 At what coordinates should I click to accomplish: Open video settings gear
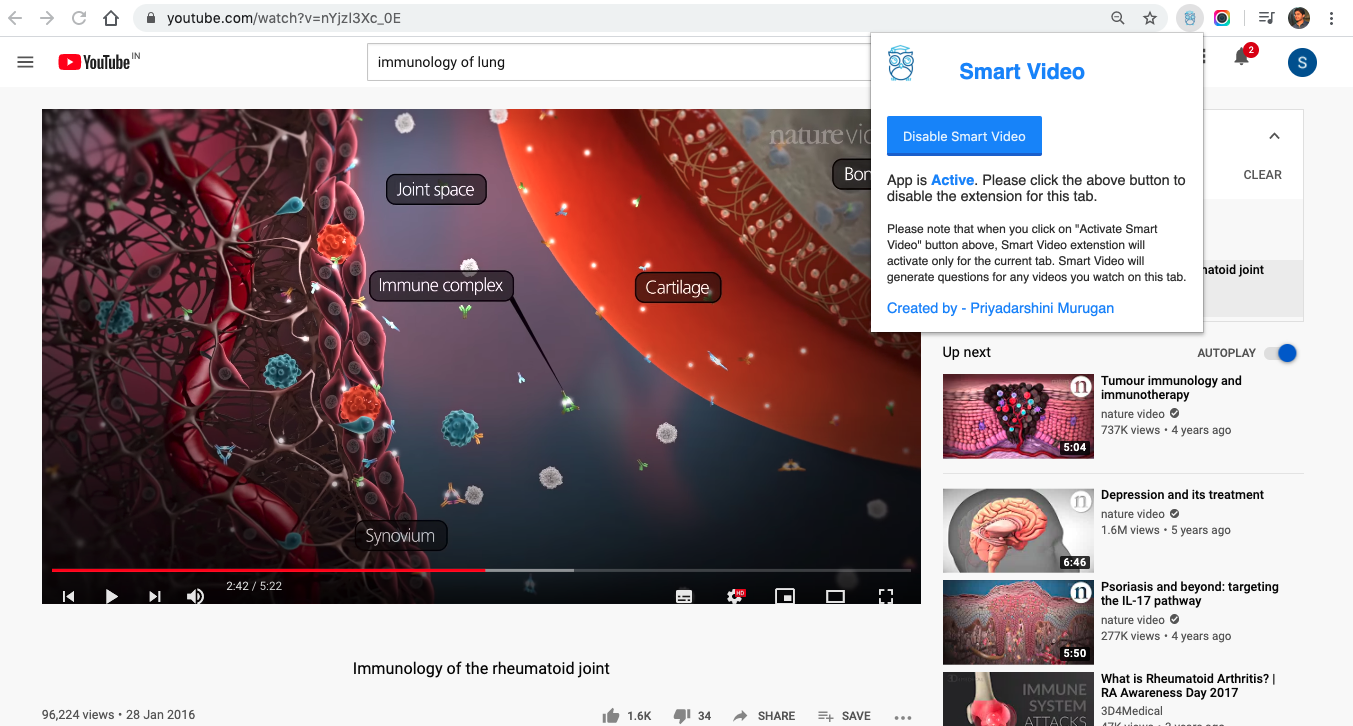[735, 596]
